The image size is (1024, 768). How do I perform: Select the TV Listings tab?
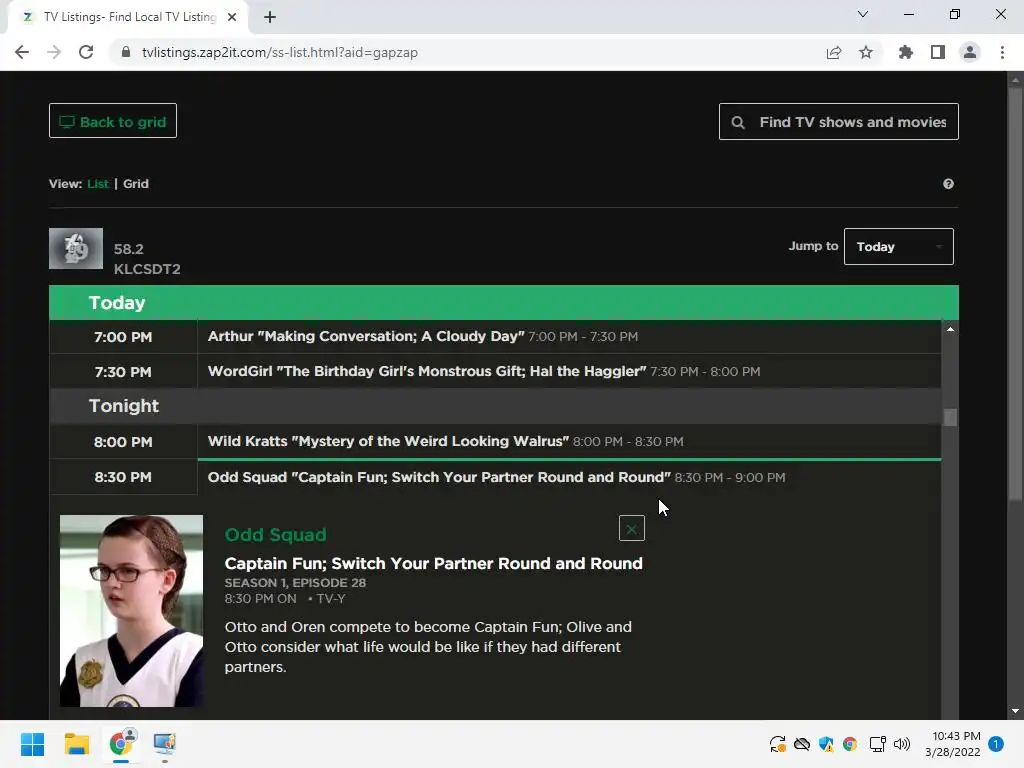[129, 17]
